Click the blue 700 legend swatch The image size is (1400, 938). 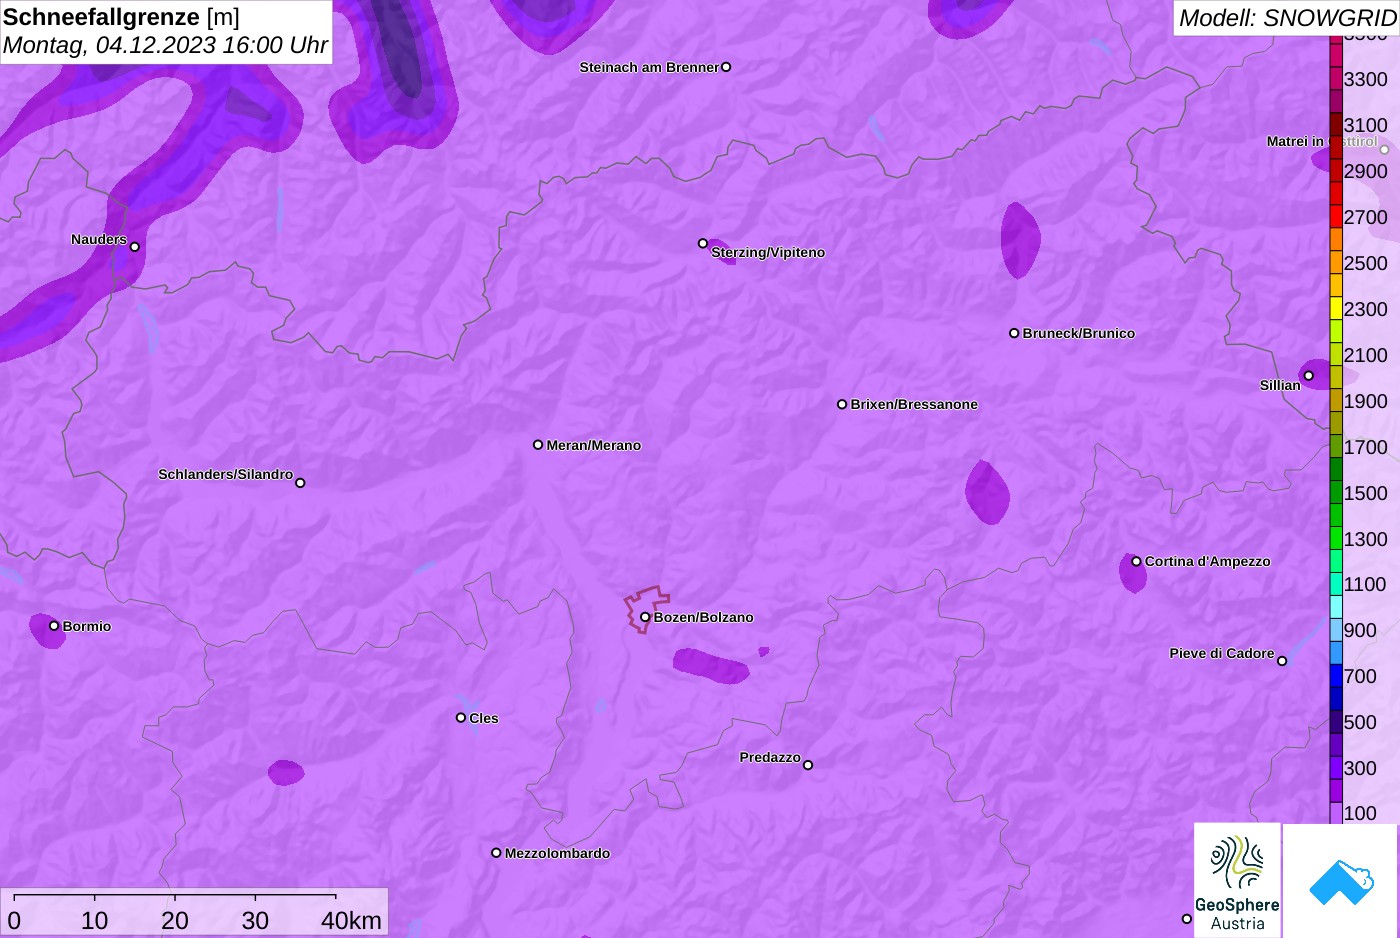[1336, 676]
